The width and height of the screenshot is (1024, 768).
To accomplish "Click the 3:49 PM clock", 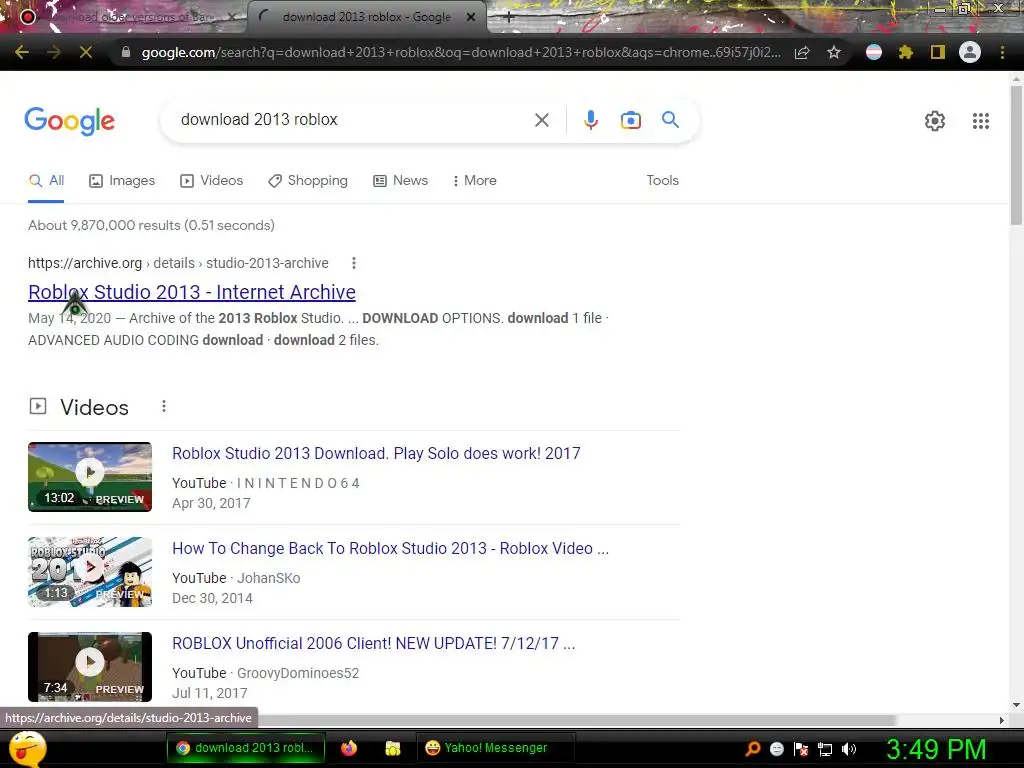I will 936,749.
